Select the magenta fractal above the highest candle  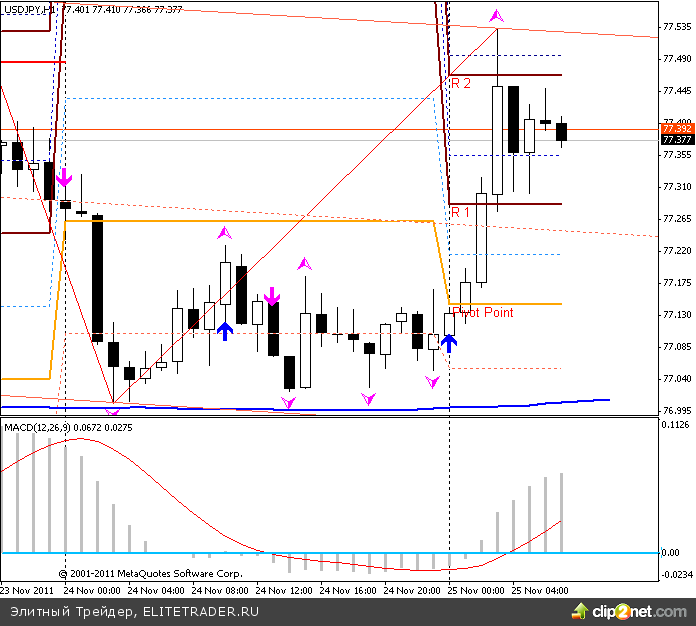click(x=496, y=16)
